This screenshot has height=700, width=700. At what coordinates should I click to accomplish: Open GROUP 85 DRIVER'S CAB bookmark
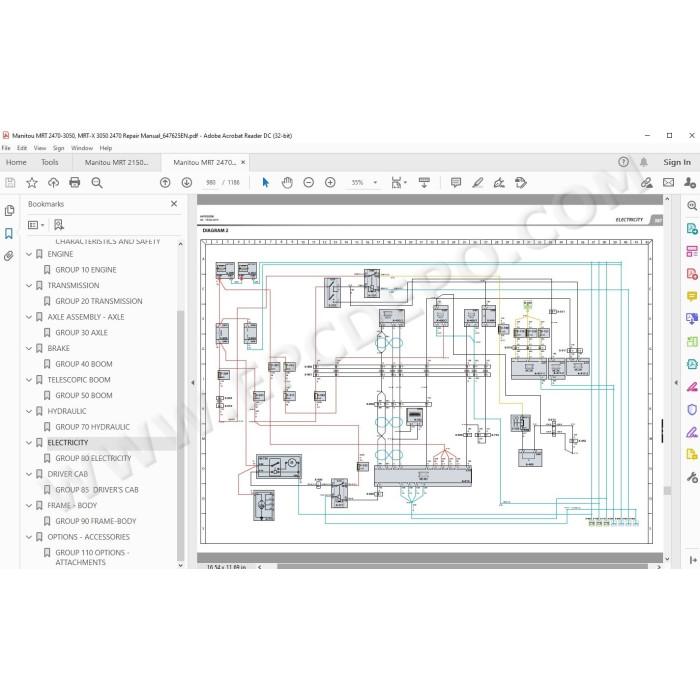97,490
